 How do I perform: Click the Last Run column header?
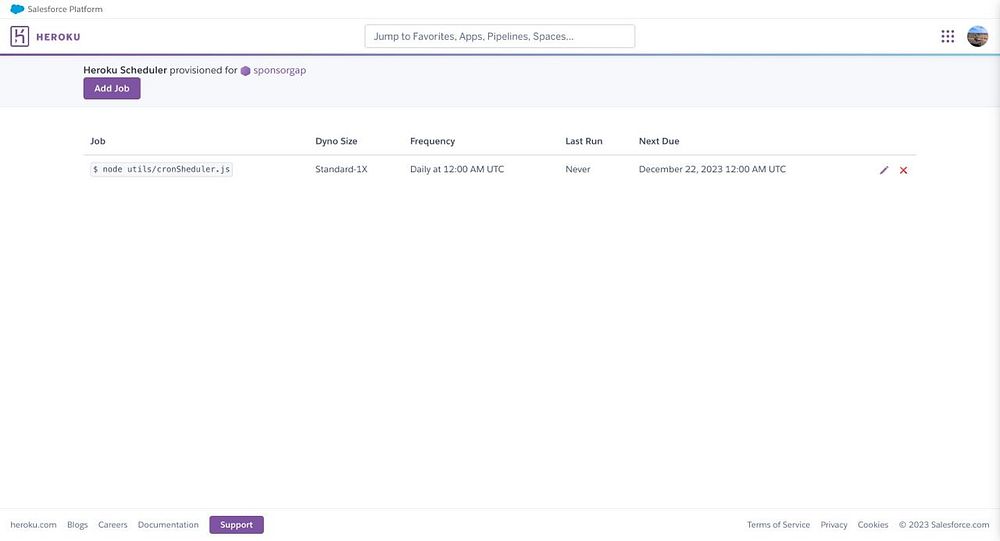point(584,141)
